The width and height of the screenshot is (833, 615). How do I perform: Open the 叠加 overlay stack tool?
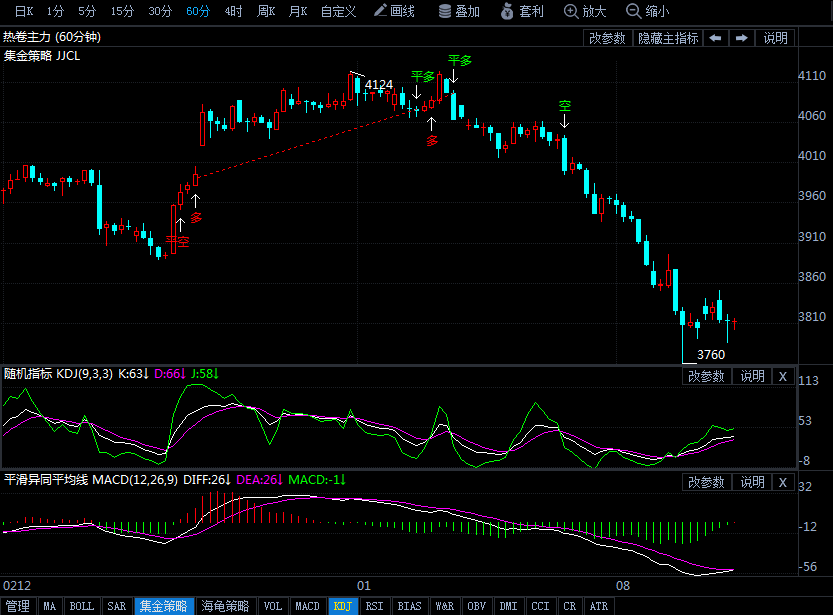[x=460, y=11]
